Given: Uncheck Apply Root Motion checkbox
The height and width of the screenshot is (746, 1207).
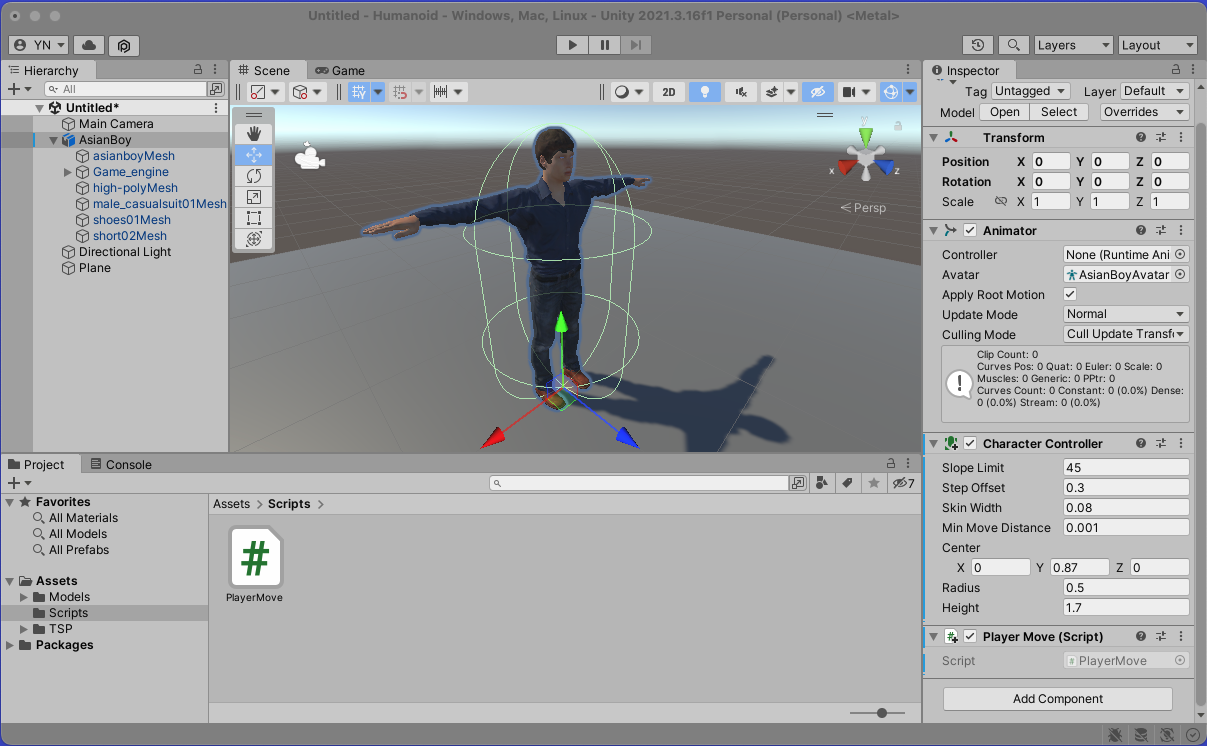Looking at the screenshot, I should pyautogui.click(x=1070, y=295).
